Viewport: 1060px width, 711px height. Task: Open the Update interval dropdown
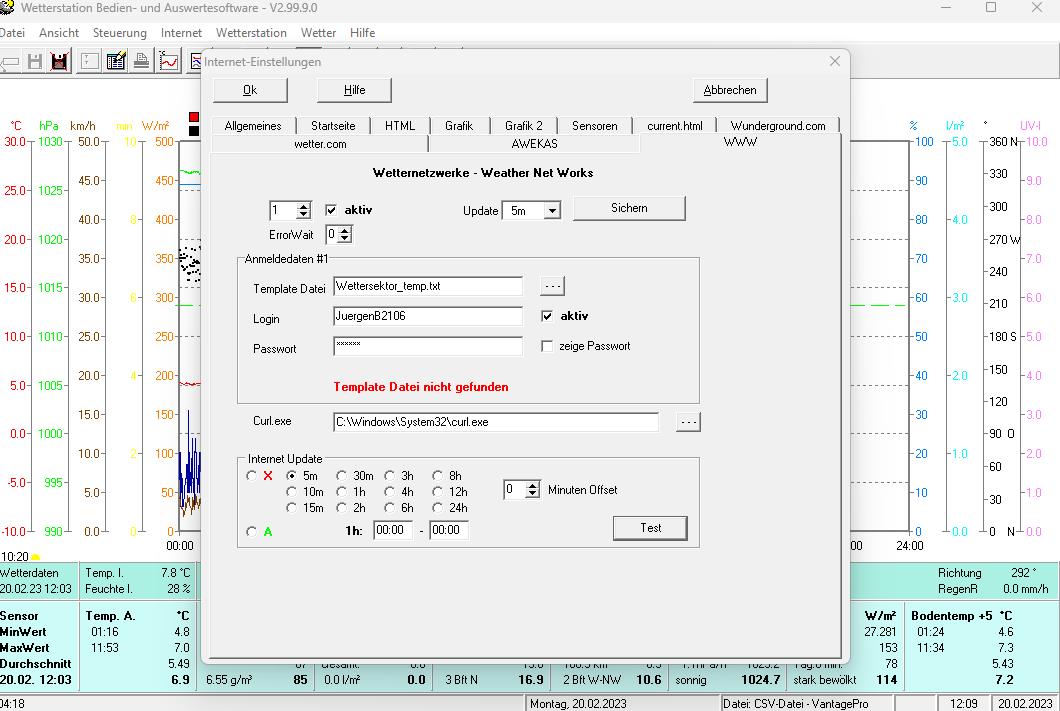coord(552,211)
